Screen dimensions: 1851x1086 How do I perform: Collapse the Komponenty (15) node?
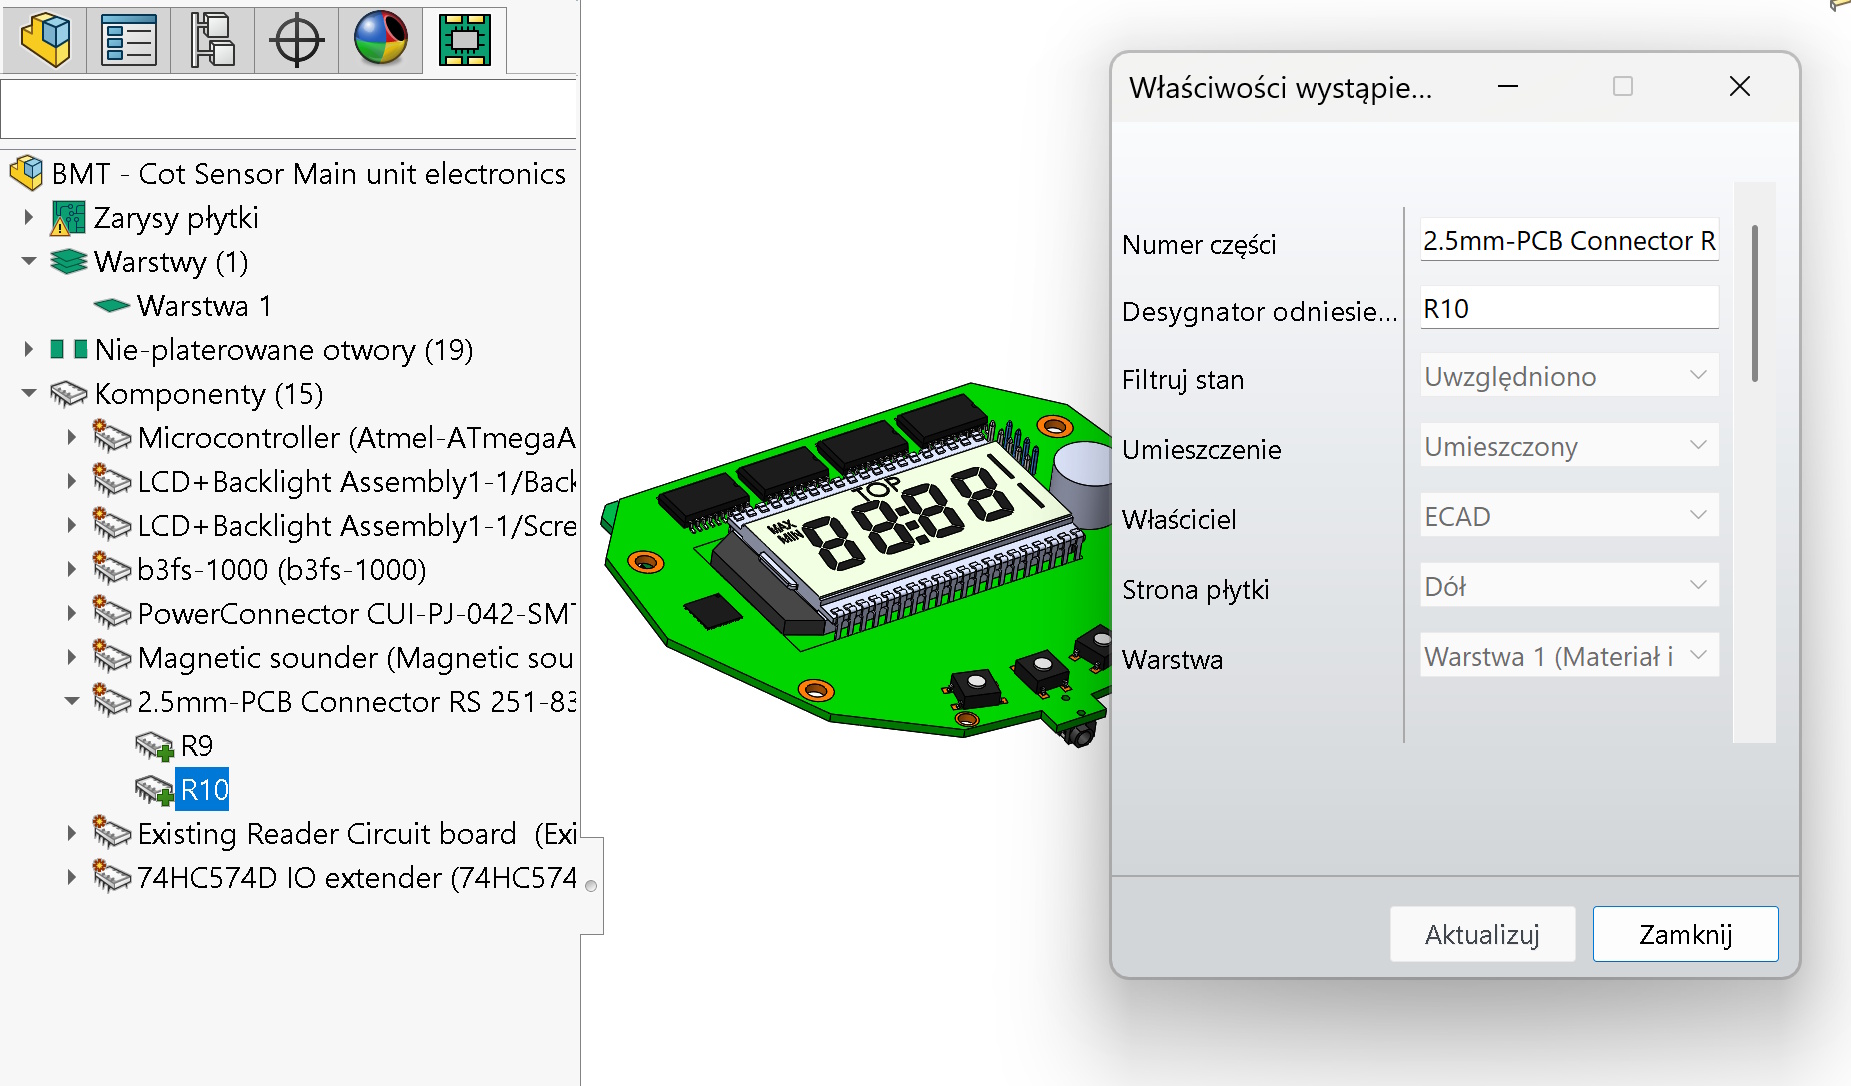pyautogui.click(x=29, y=393)
